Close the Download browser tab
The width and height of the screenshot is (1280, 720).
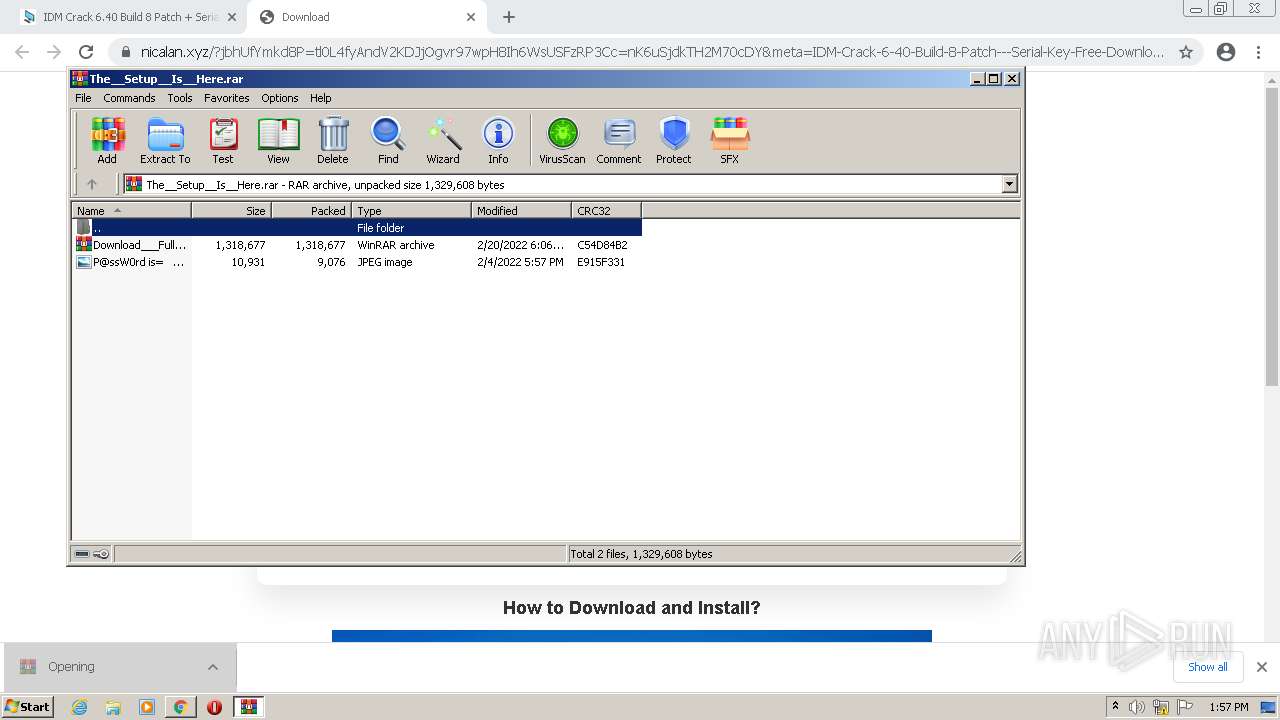[x=471, y=17]
